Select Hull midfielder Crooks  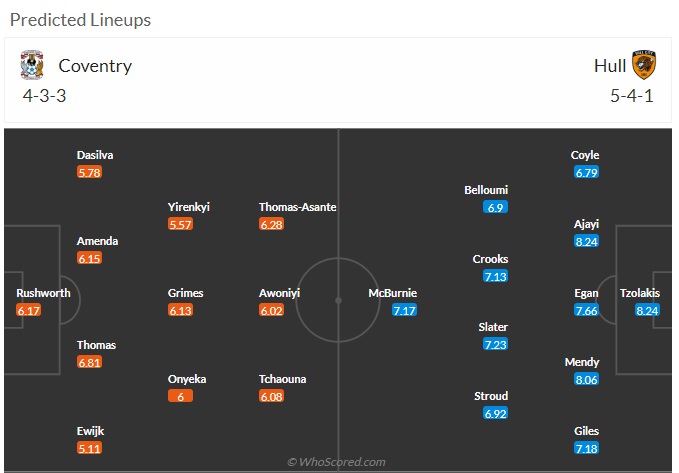click(490, 259)
